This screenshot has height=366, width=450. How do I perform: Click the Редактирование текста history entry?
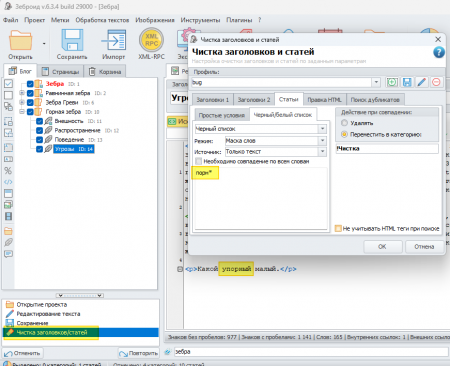click(48, 314)
